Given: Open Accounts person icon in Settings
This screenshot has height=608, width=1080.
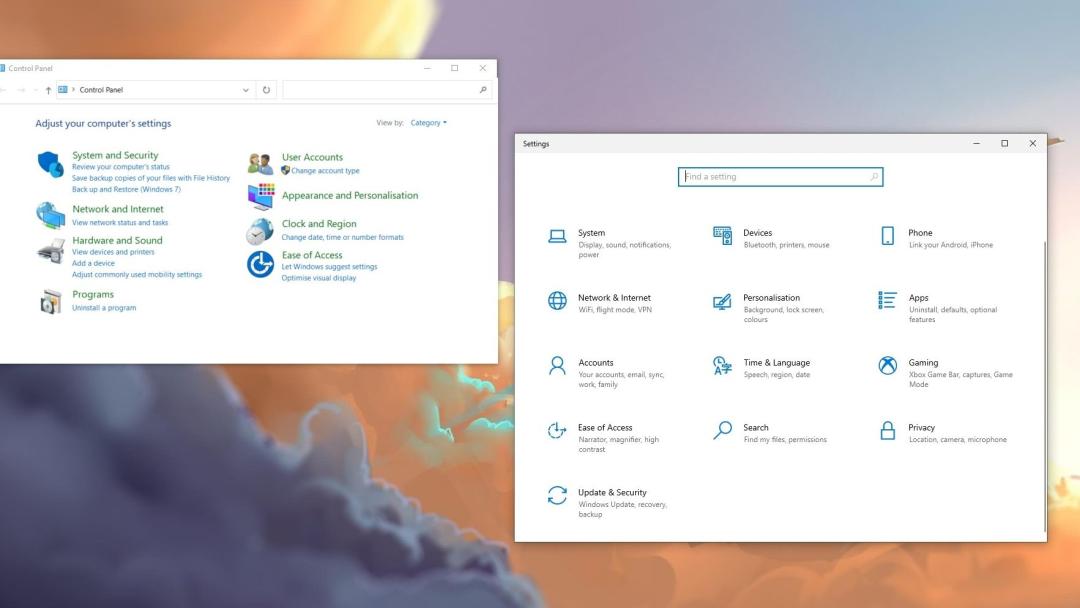Looking at the screenshot, I should pos(557,366).
